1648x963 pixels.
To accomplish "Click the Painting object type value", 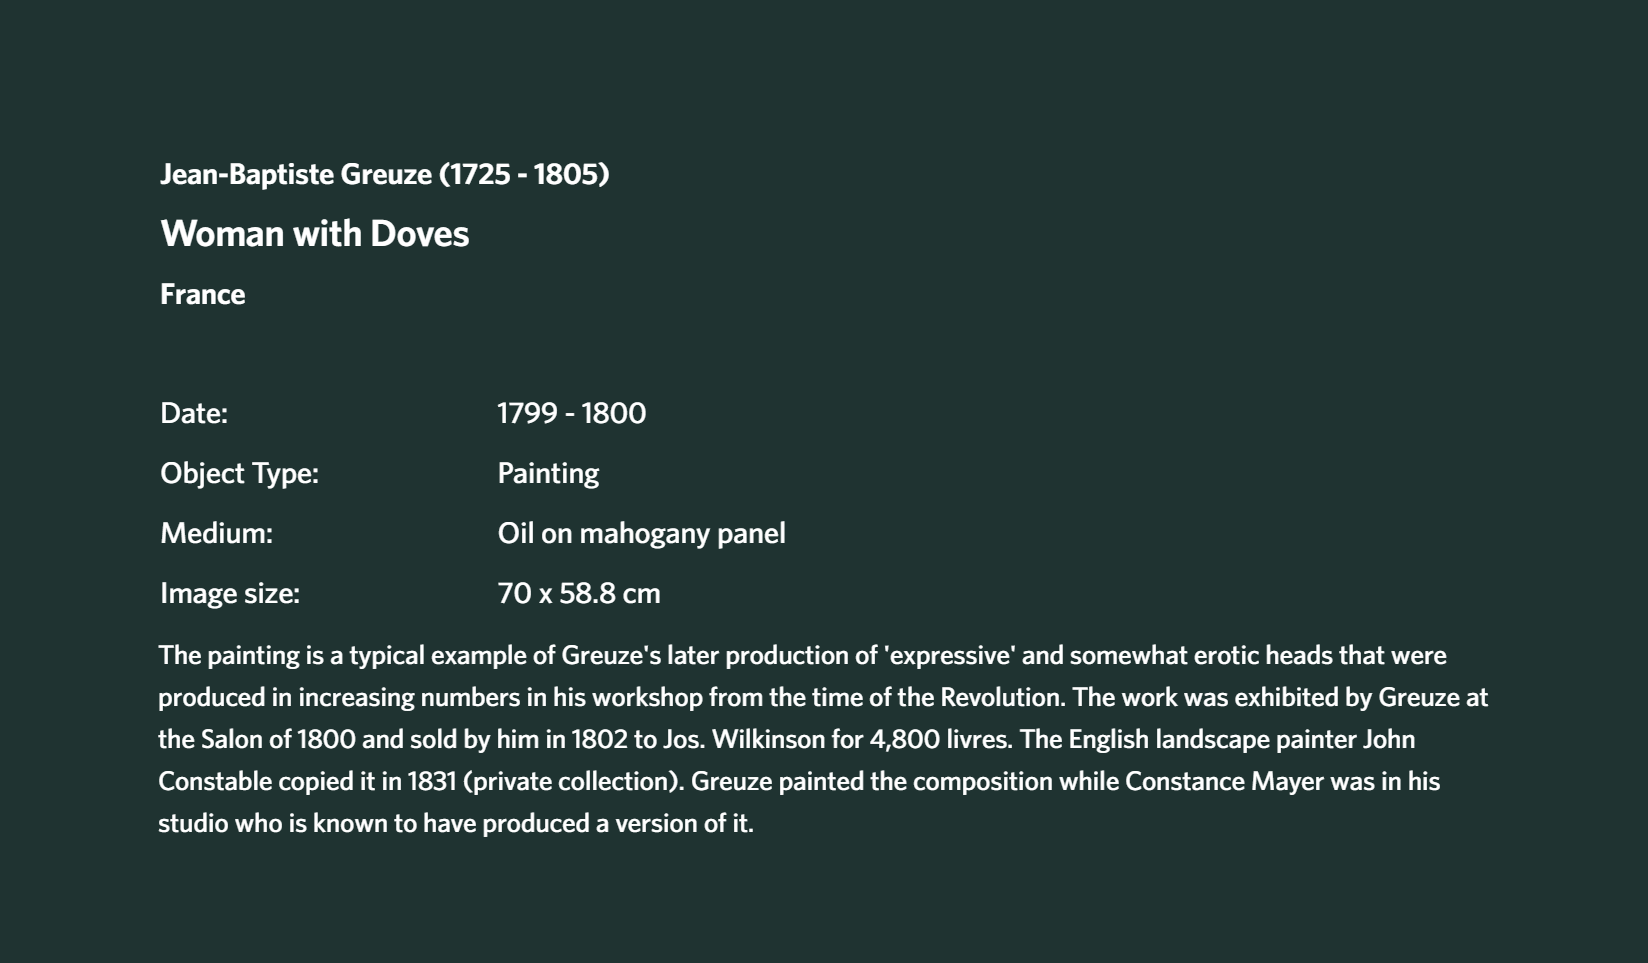I will point(548,473).
